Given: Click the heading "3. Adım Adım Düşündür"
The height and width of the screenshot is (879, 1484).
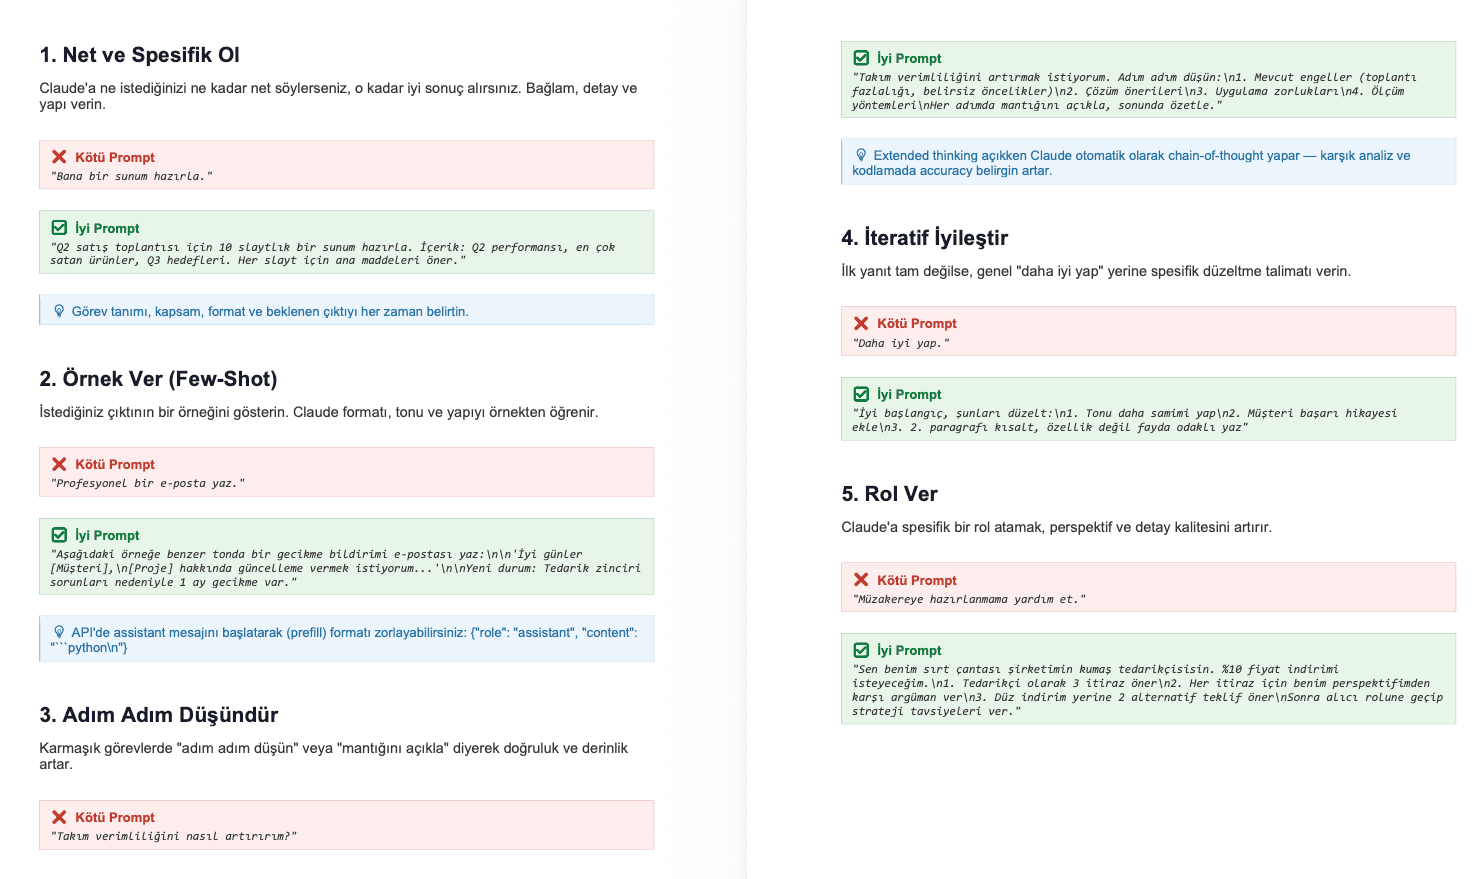Looking at the screenshot, I should click(x=159, y=715).
